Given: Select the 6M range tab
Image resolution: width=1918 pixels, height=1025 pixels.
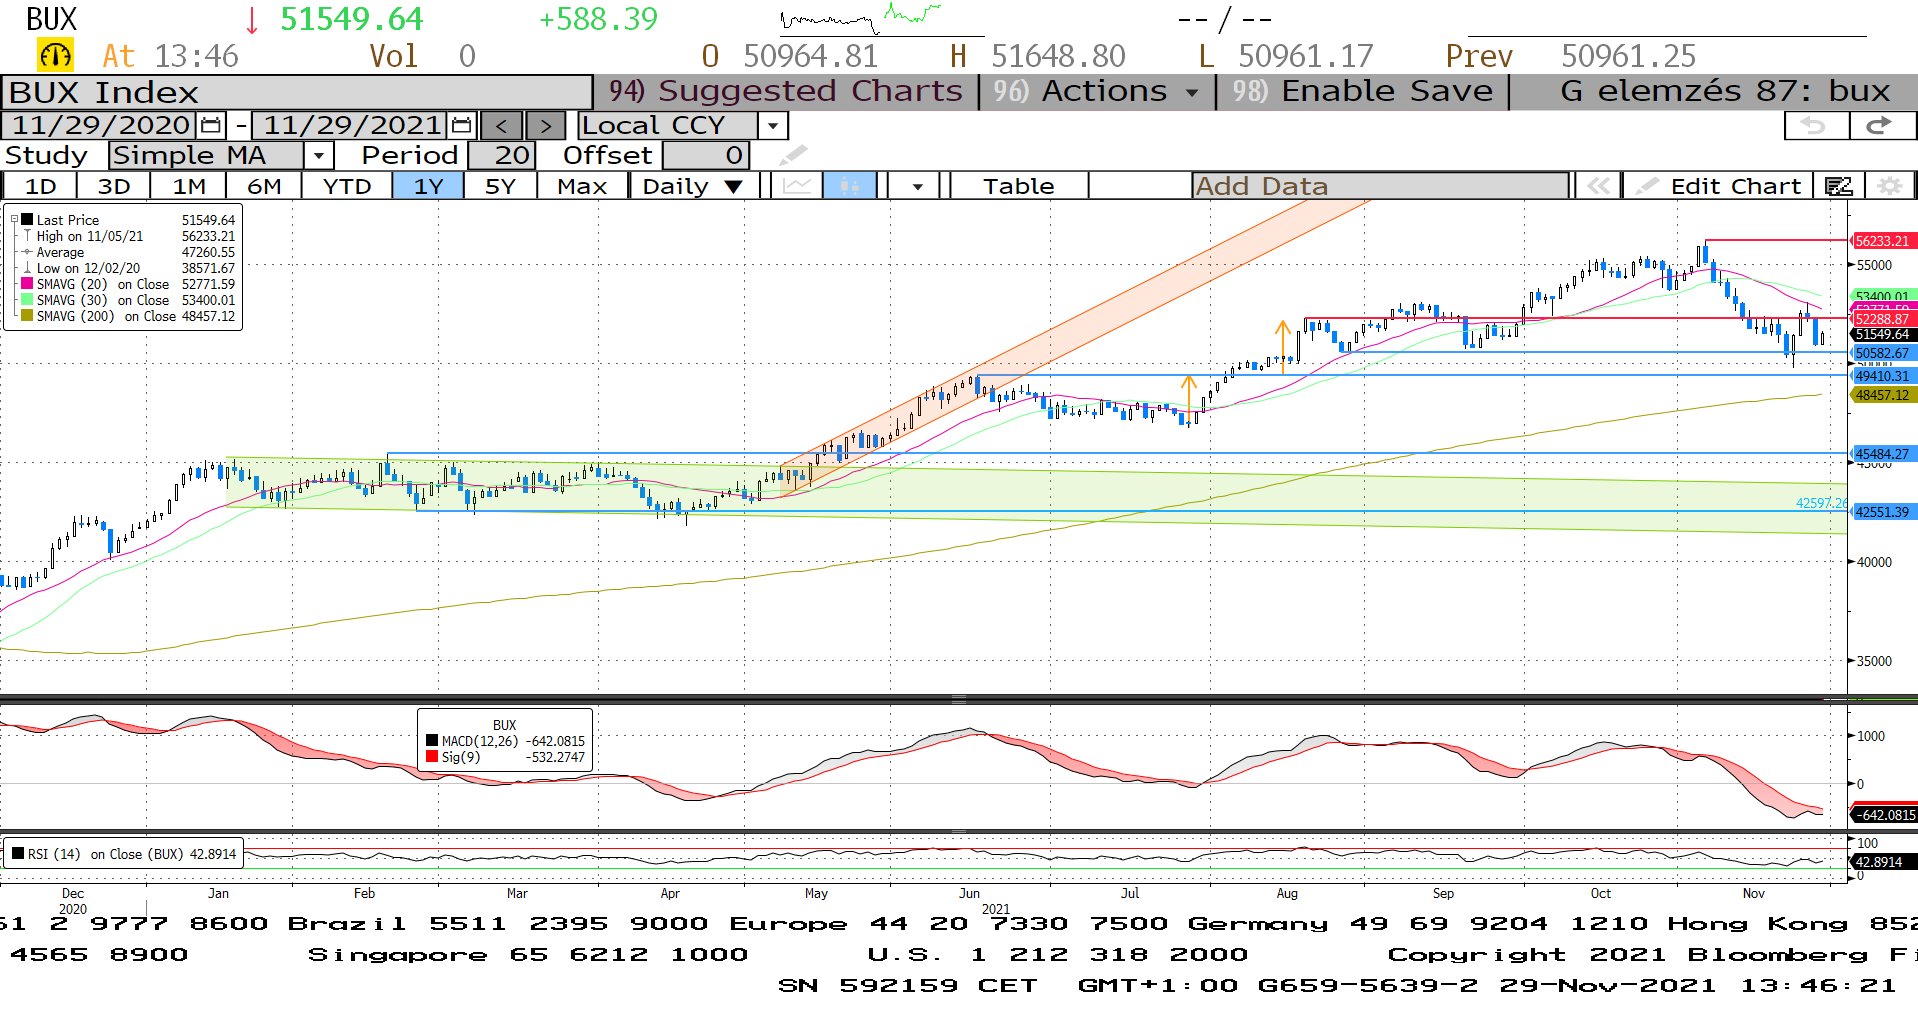Looking at the screenshot, I should click(264, 186).
